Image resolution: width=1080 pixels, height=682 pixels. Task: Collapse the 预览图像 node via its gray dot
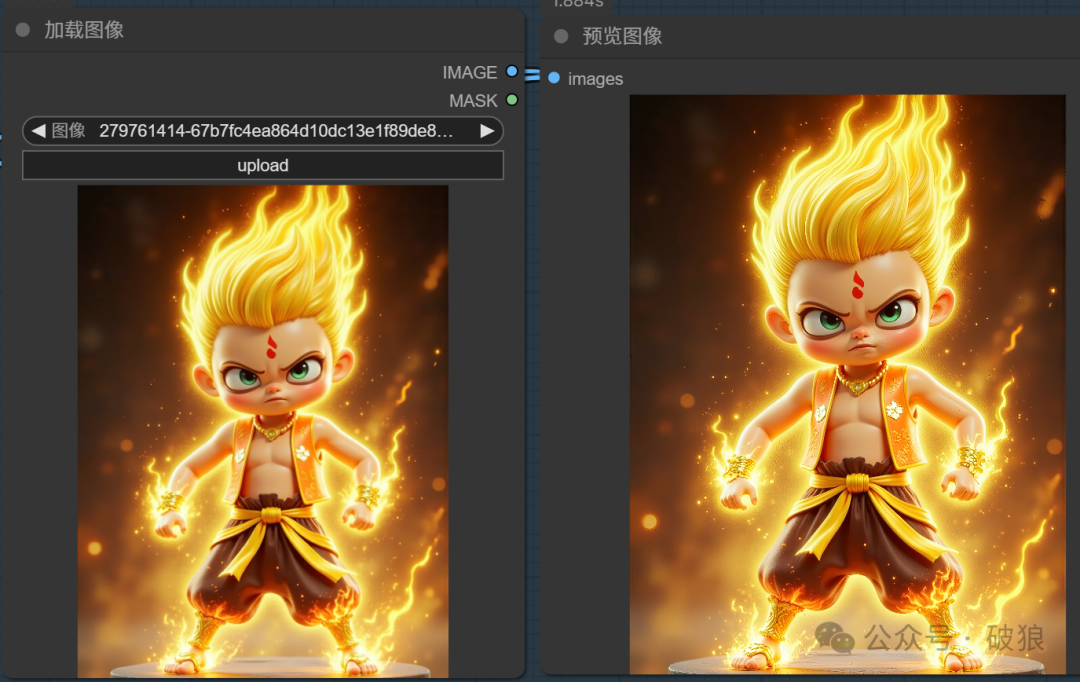(561, 36)
